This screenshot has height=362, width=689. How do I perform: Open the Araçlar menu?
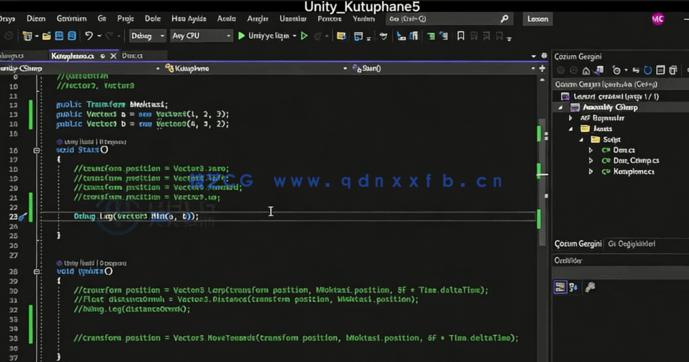[x=257, y=19]
